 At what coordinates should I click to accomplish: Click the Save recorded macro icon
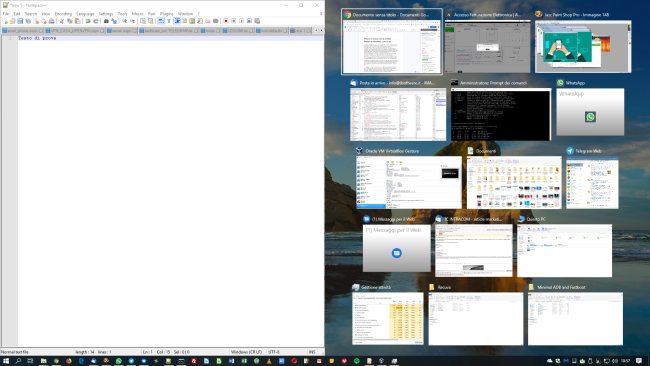point(257,21)
